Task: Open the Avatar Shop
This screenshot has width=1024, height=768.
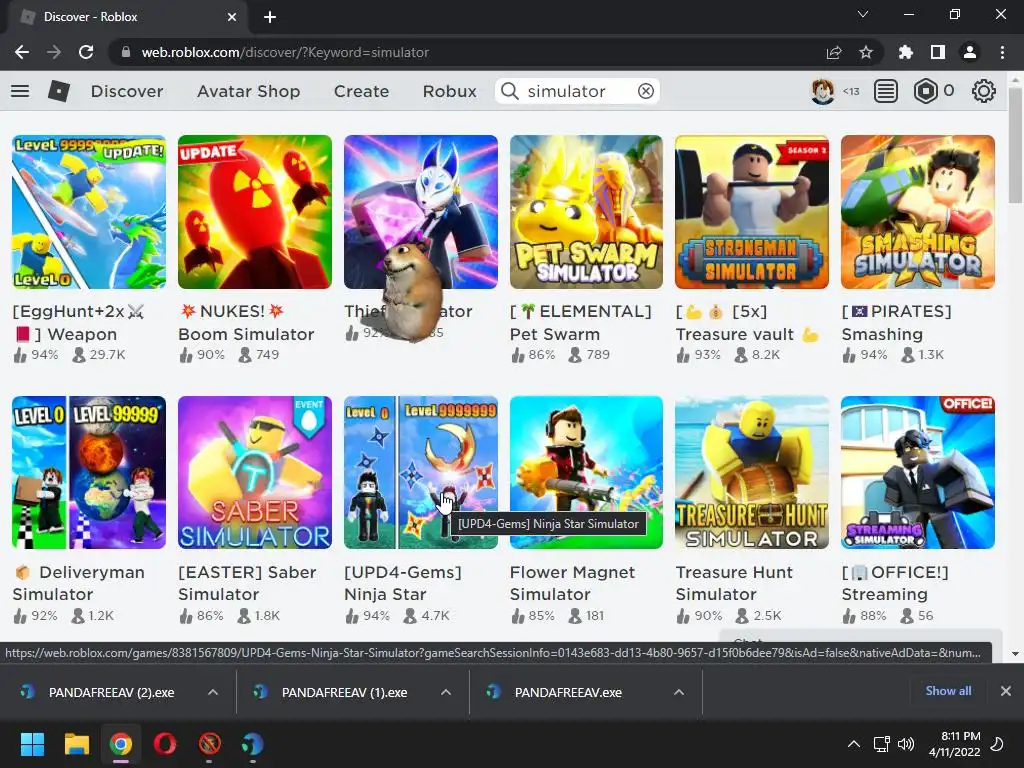Action: (249, 91)
